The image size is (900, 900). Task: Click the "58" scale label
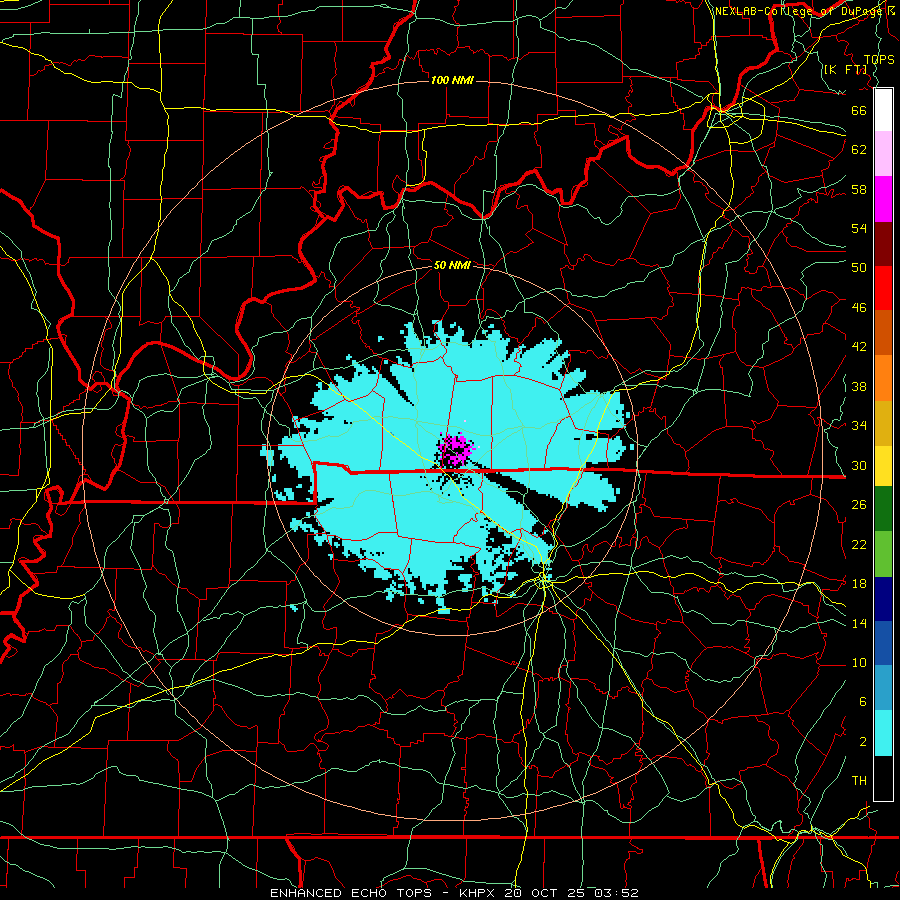click(x=859, y=189)
